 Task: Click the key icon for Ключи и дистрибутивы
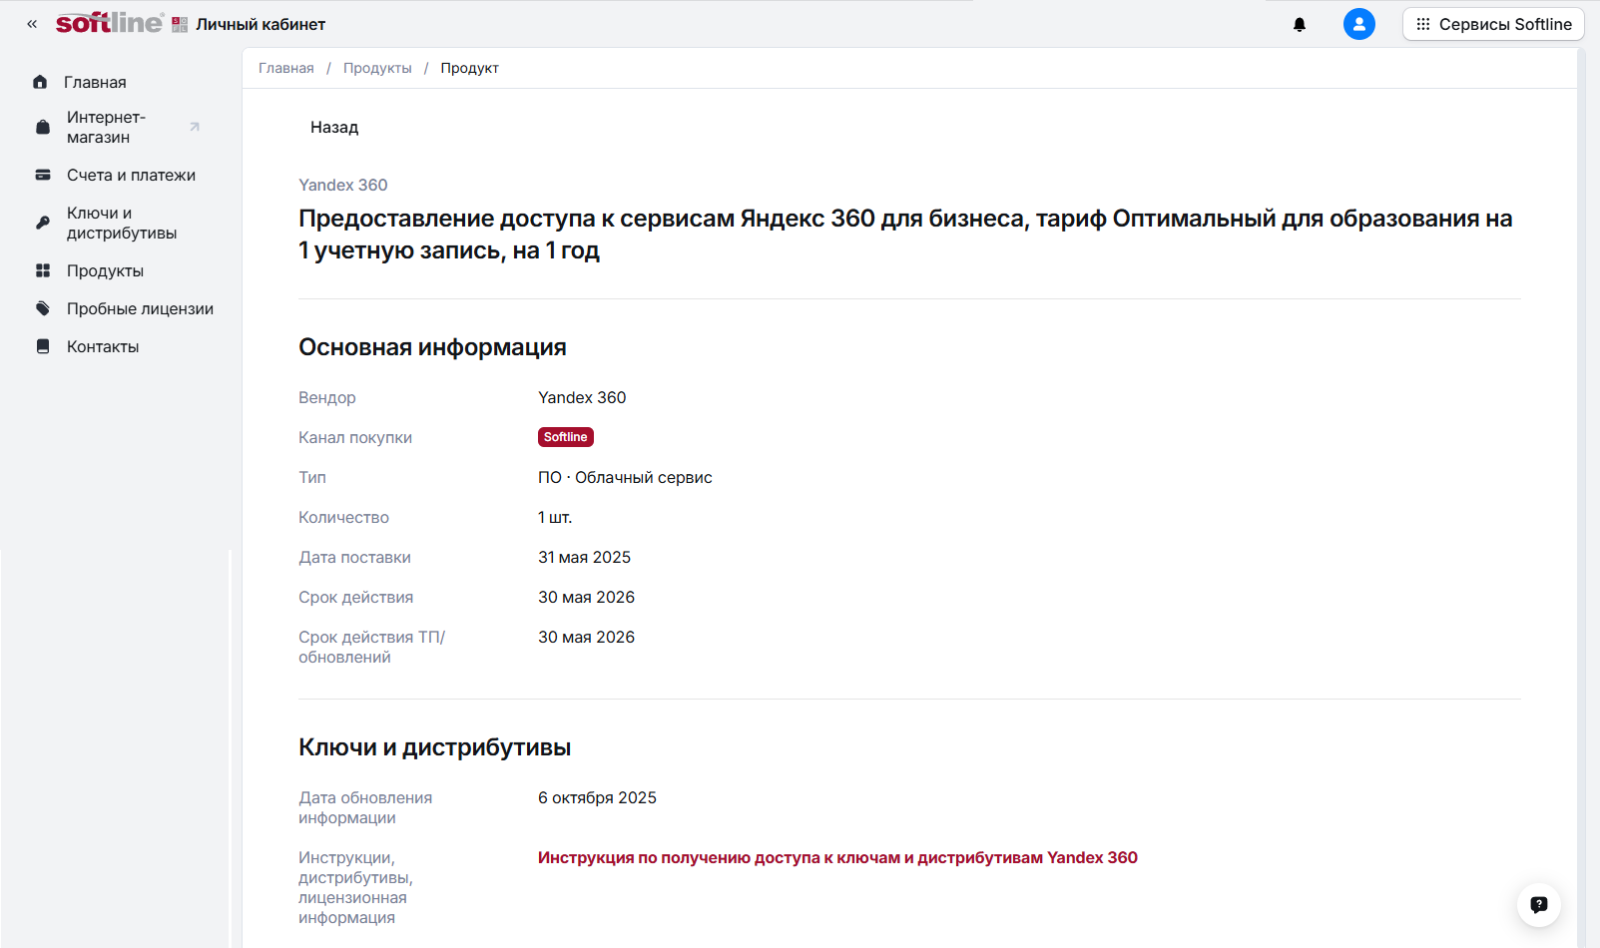click(43, 223)
